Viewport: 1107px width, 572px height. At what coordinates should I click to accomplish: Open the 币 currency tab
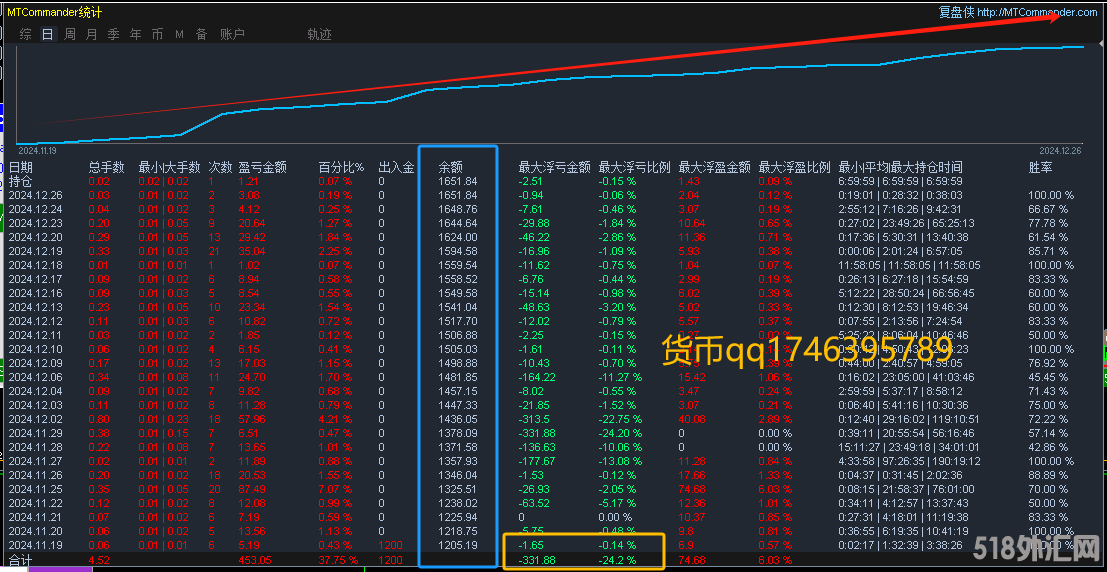[157, 34]
